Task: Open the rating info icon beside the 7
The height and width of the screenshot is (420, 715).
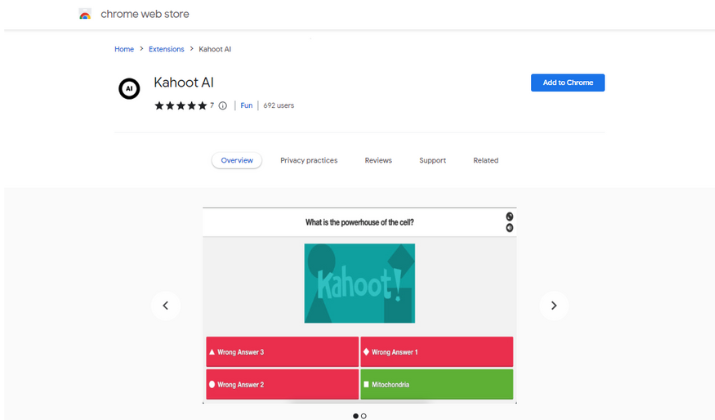Action: (223, 106)
